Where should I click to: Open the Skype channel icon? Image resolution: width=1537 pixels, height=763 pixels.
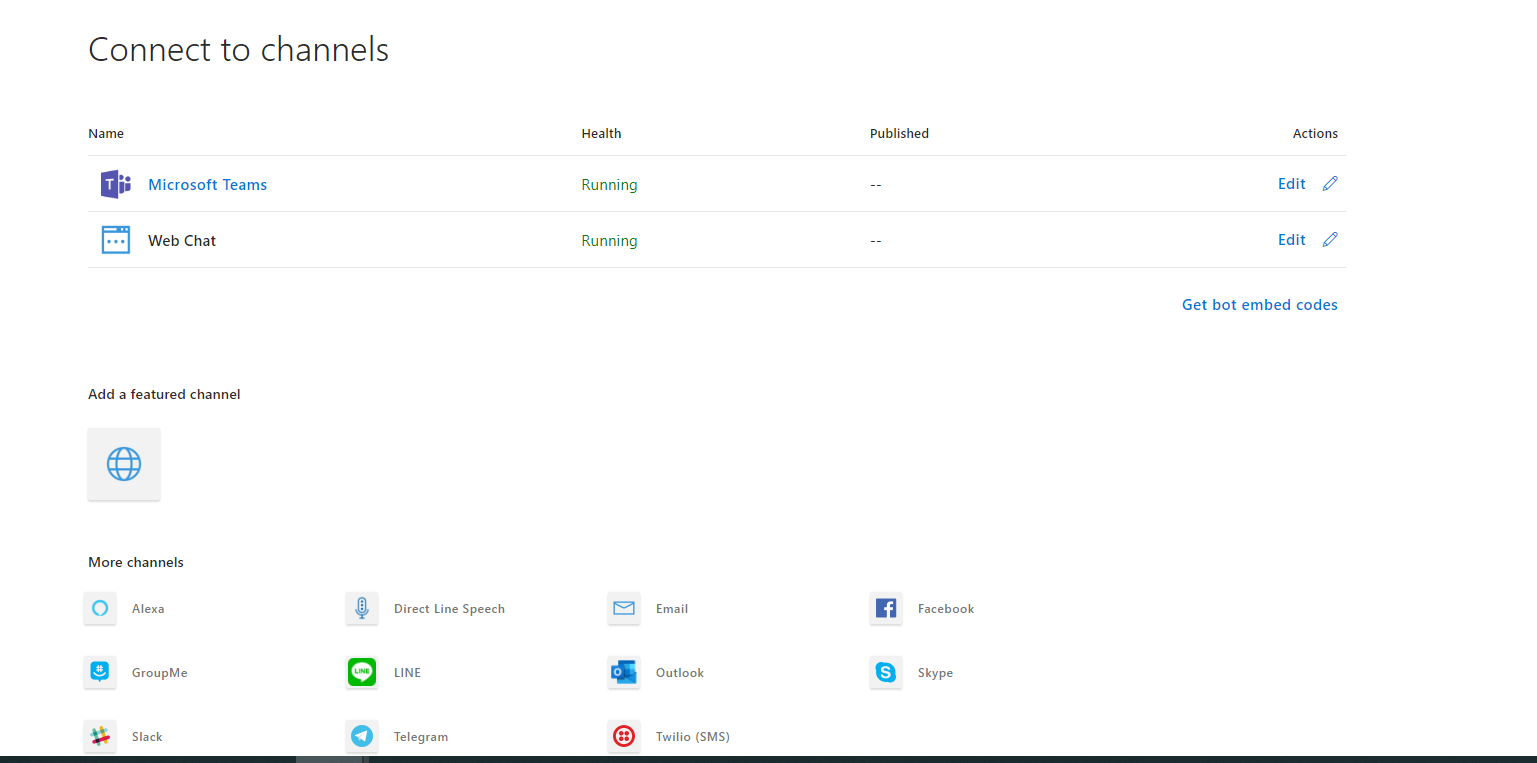(886, 672)
